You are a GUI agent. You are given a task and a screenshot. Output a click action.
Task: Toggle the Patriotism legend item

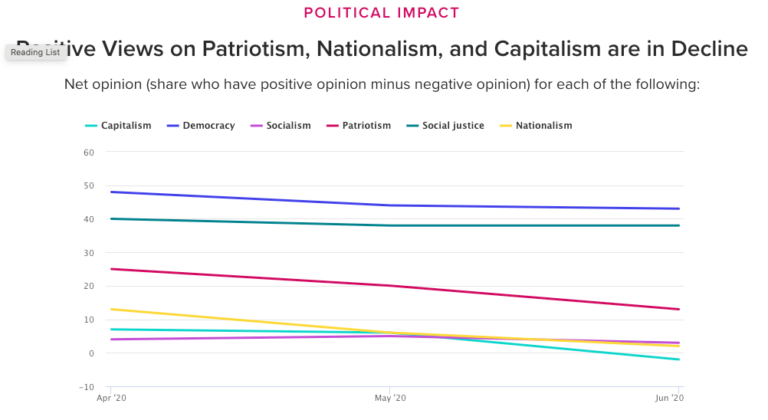[x=359, y=126]
